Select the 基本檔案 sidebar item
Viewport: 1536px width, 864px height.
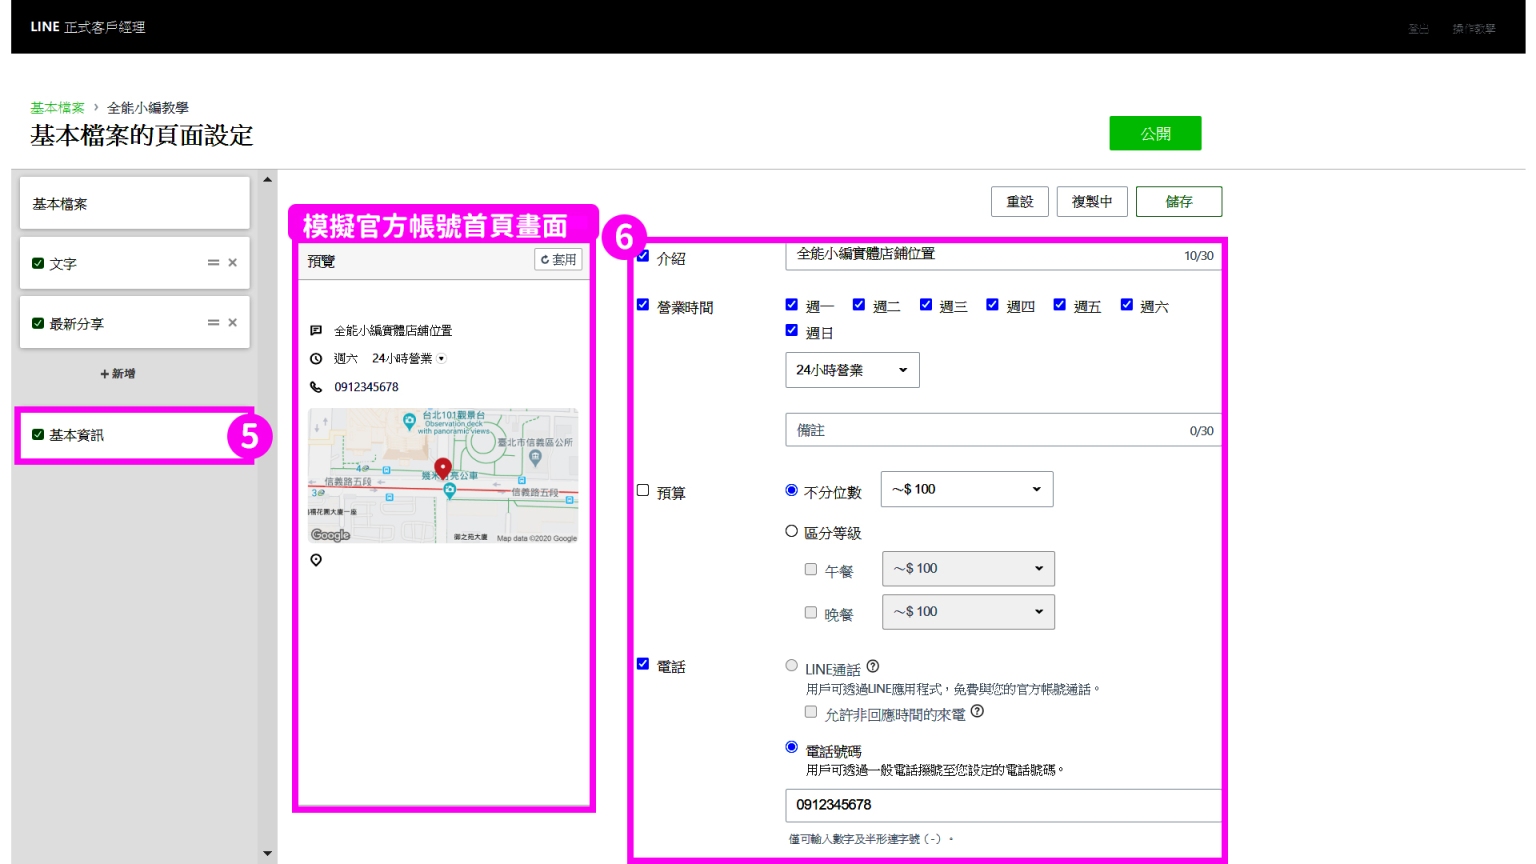click(134, 204)
